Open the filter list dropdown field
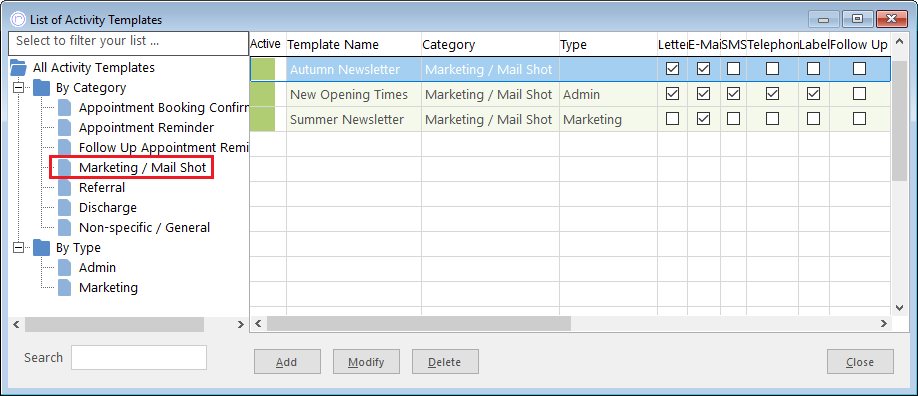Image resolution: width=918 pixels, height=396 pixels. pyautogui.click(x=129, y=42)
